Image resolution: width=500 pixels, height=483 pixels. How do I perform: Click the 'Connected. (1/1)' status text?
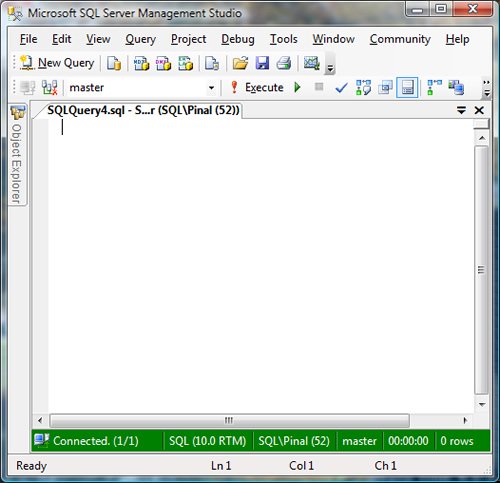[96, 441]
